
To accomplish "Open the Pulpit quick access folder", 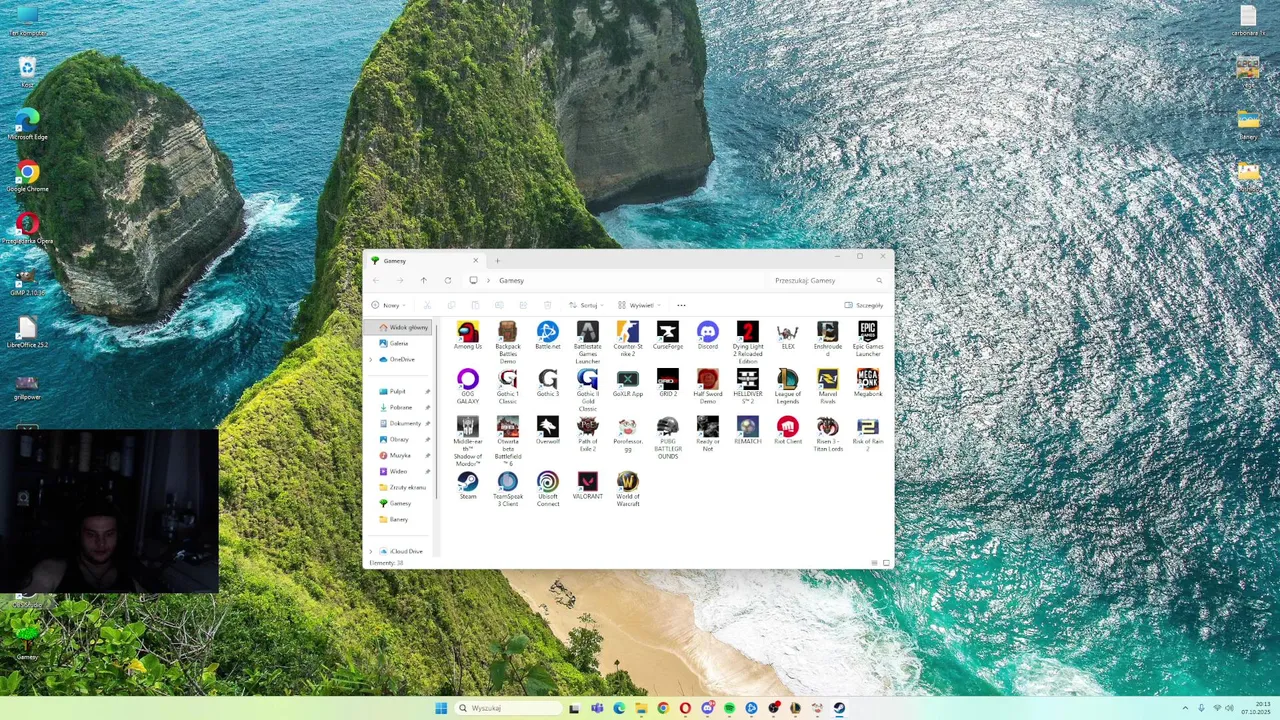I will [x=399, y=391].
